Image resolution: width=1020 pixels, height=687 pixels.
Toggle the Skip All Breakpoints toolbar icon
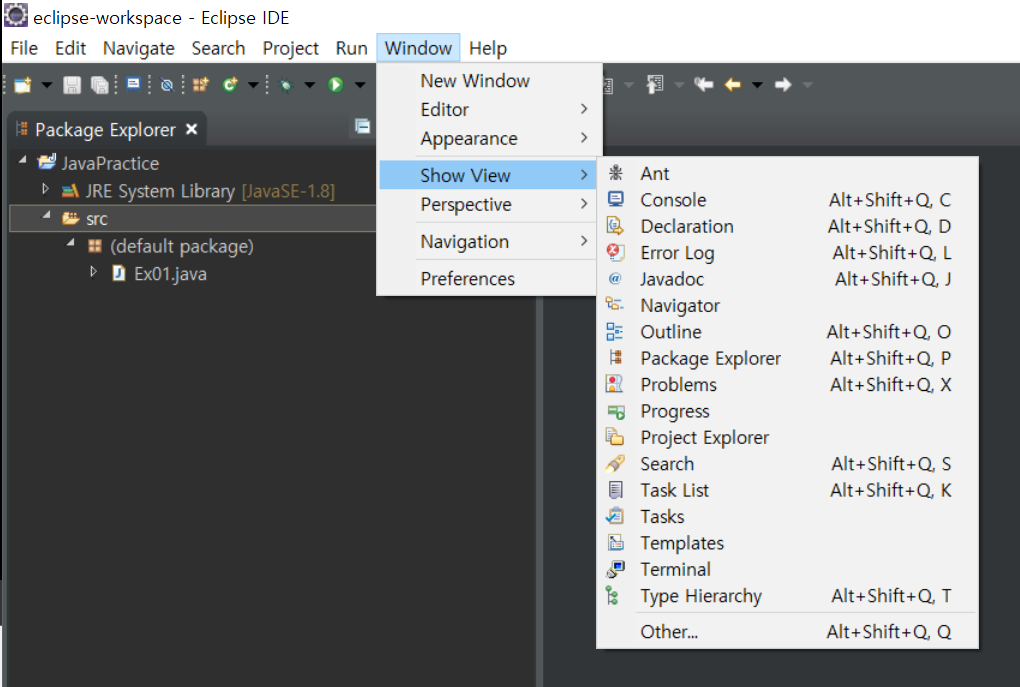point(167,85)
